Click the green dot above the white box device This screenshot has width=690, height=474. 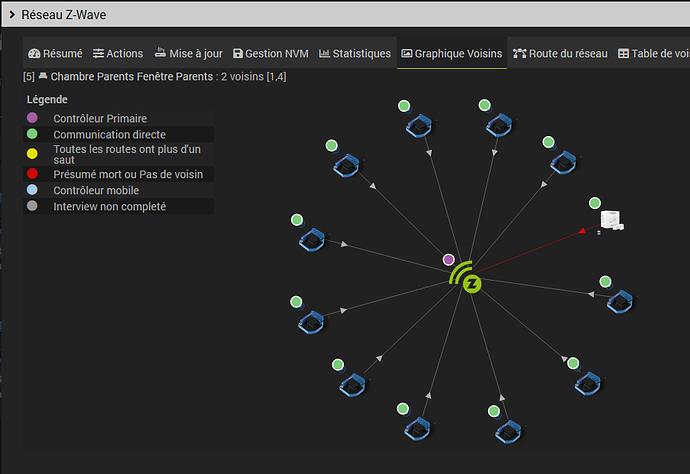(595, 203)
